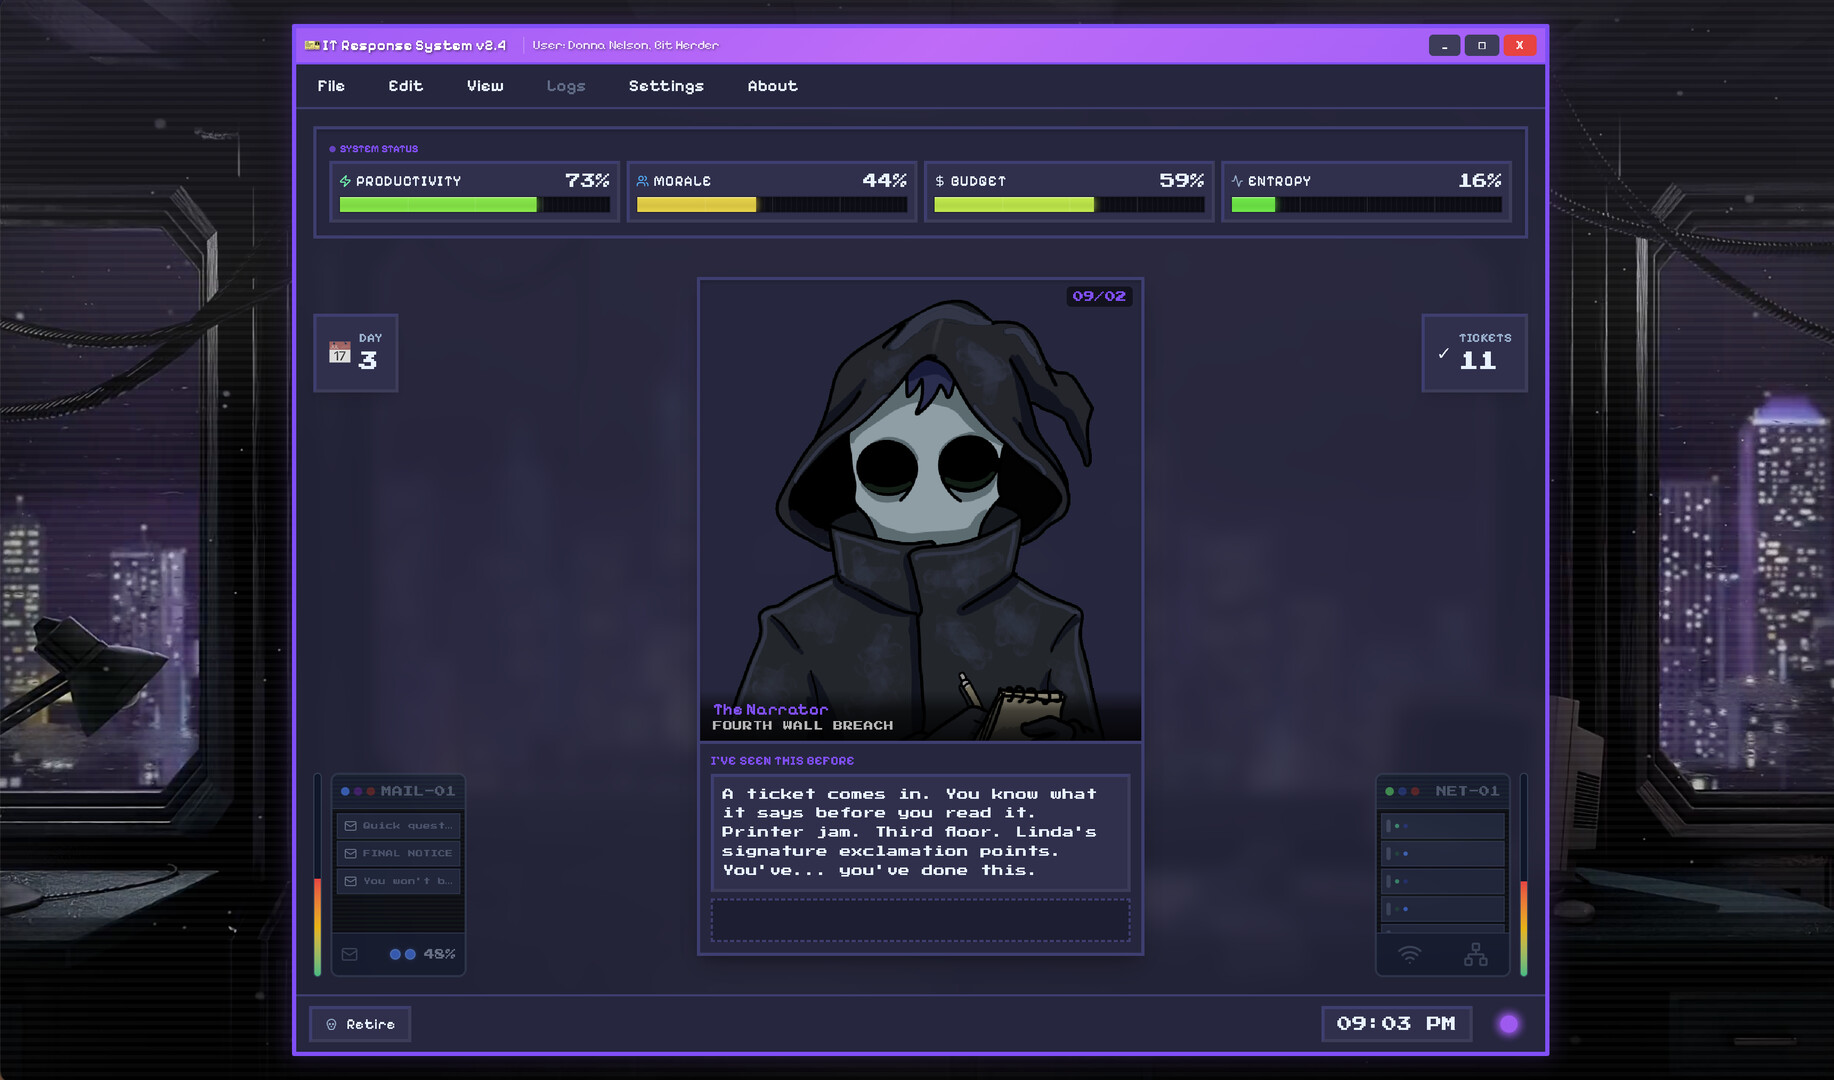The height and width of the screenshot is (1080, 1834).
Task: Click the 48% load value in MAIL-01
Action: coord(439,954)
